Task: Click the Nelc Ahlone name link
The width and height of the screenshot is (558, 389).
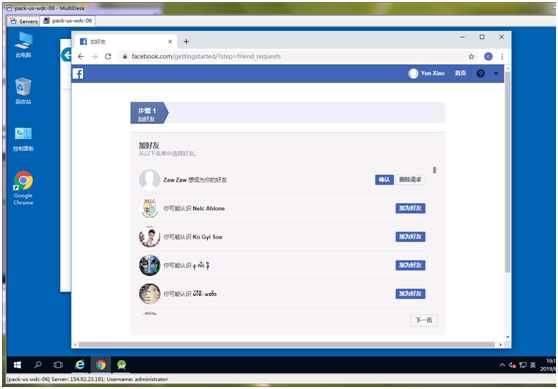Action: click(209, 209)
